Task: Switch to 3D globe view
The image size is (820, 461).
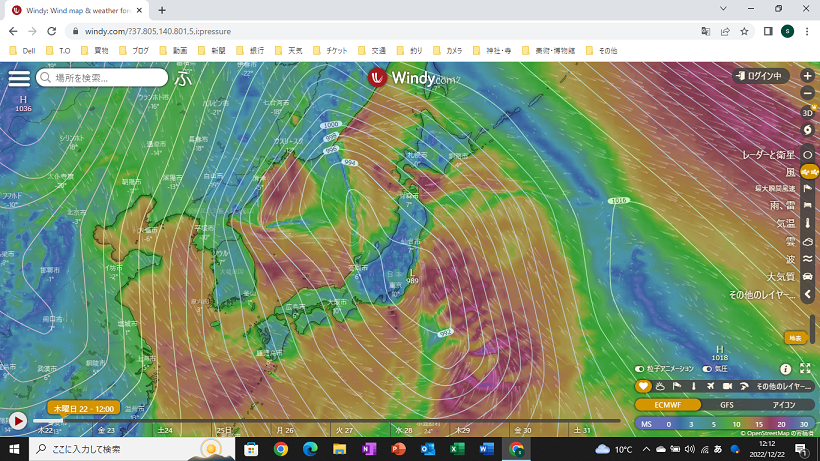Action: click(807, 112)
